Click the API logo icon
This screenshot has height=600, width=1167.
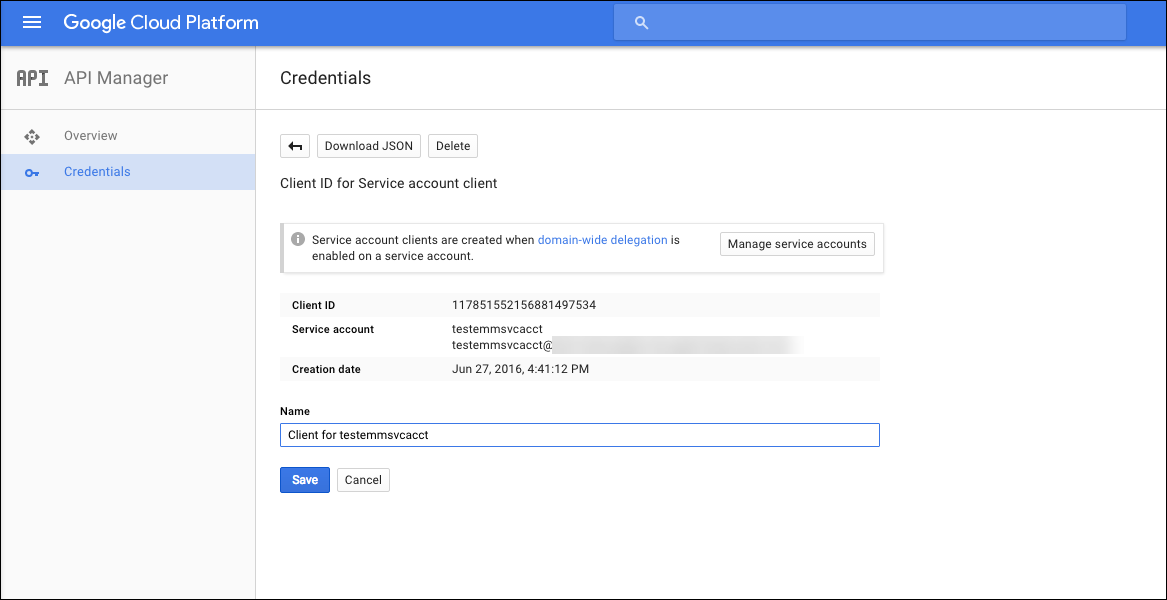coord(33,78)
